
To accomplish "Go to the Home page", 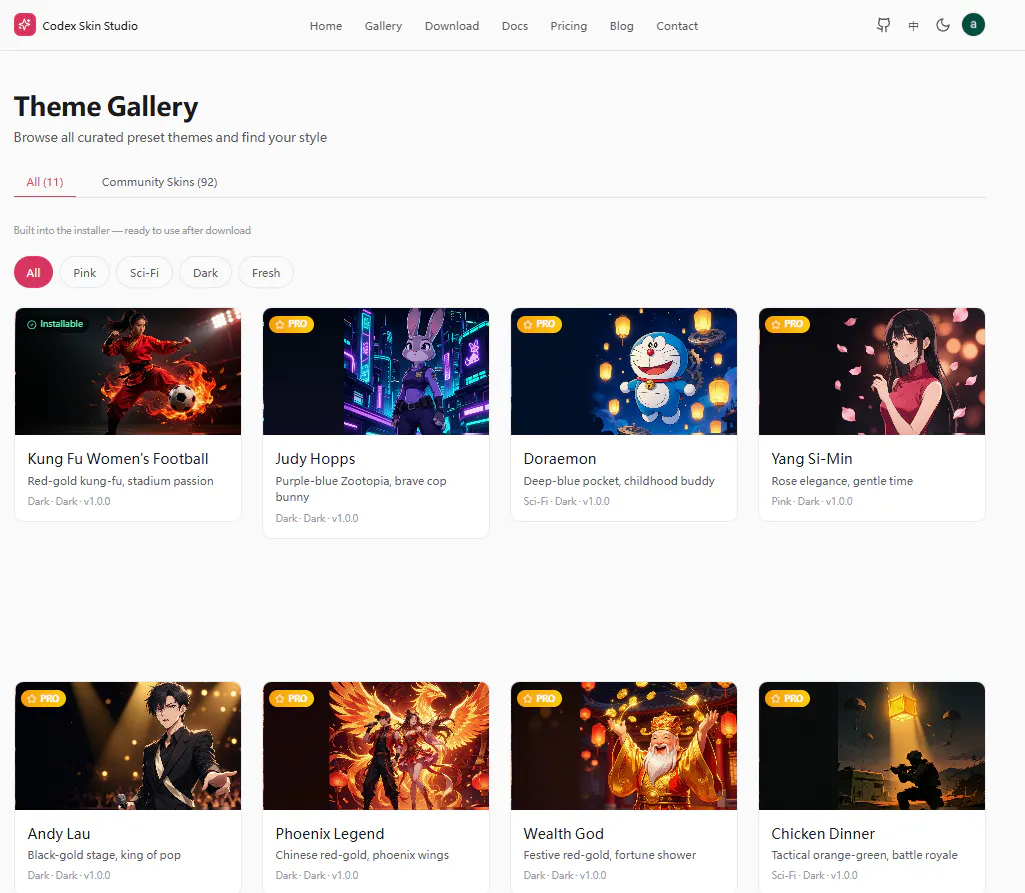I will [326, 25].
